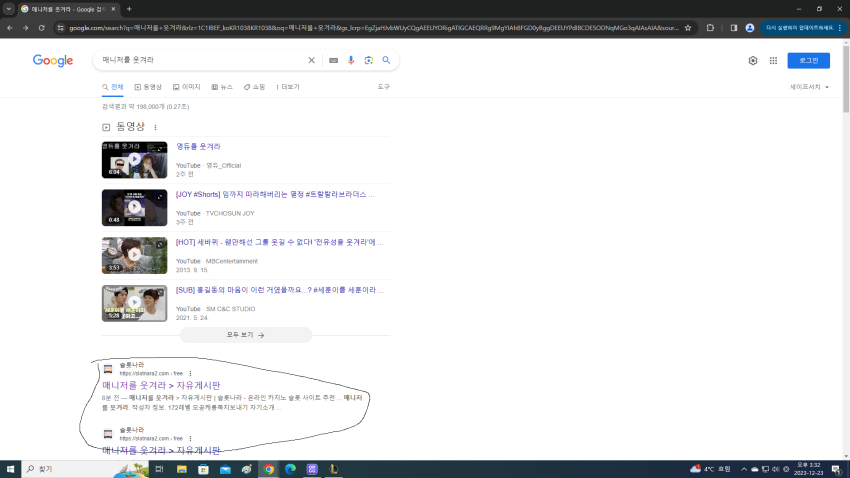The image size is (850, 478).
Task: Open first 매니저를 웃겨라 > 자유게시판 result
Action: (161, 385)
